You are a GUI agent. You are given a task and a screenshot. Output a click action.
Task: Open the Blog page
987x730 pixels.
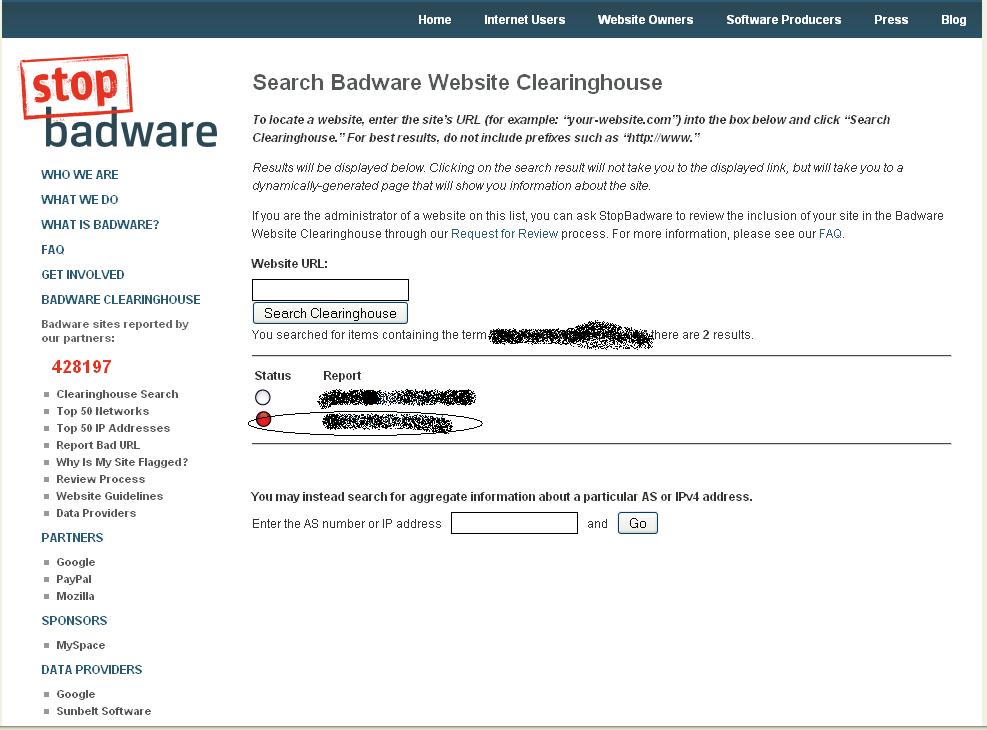coord(954,20)
